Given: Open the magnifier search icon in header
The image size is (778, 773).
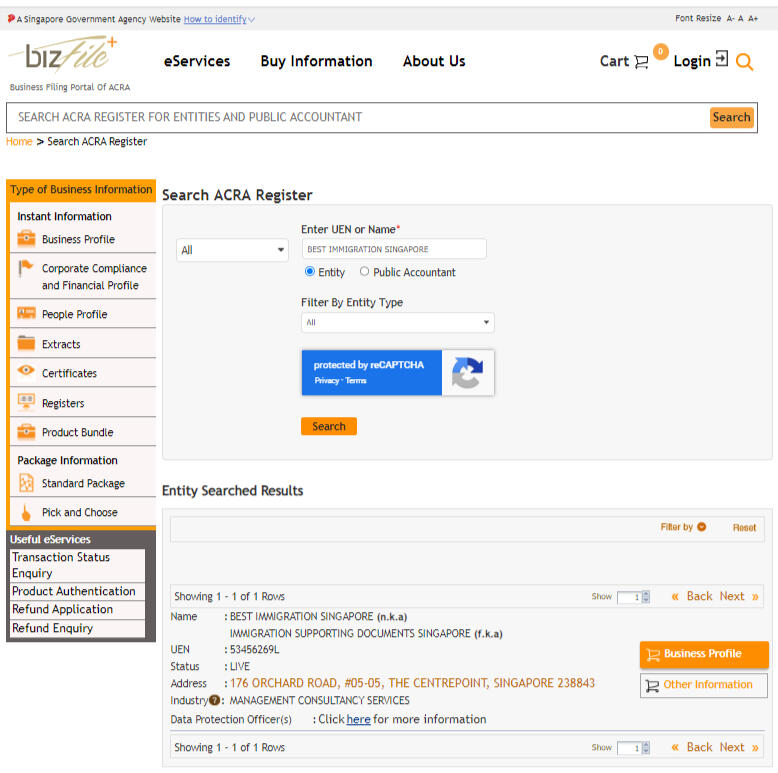Looking at the screenshot, I should coord(744,62).
